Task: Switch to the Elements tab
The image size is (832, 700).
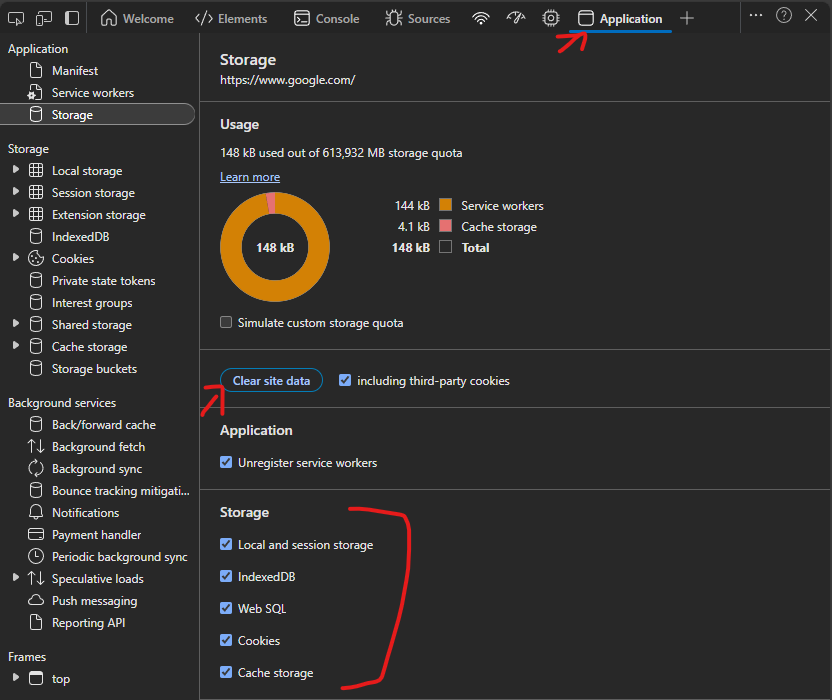Action: click(x=231, y=18)
